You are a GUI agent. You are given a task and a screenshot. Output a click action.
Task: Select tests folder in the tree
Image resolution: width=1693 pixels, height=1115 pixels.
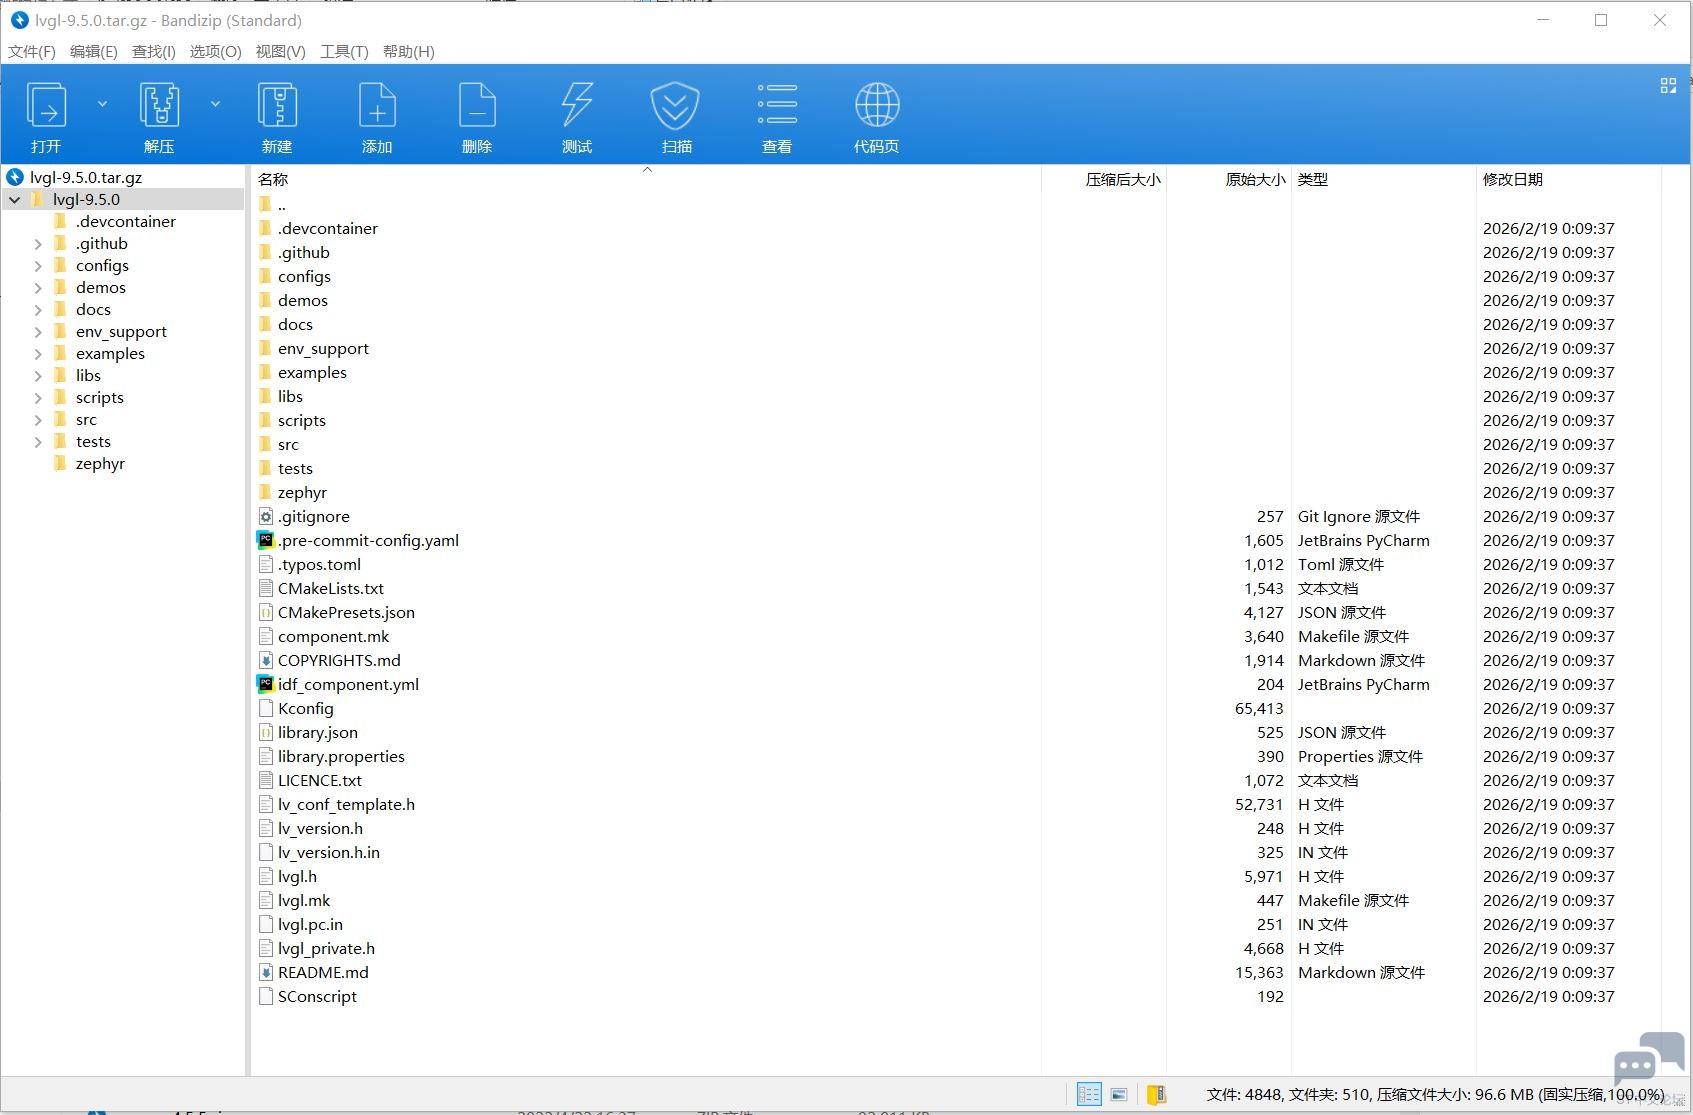(93, 442)
